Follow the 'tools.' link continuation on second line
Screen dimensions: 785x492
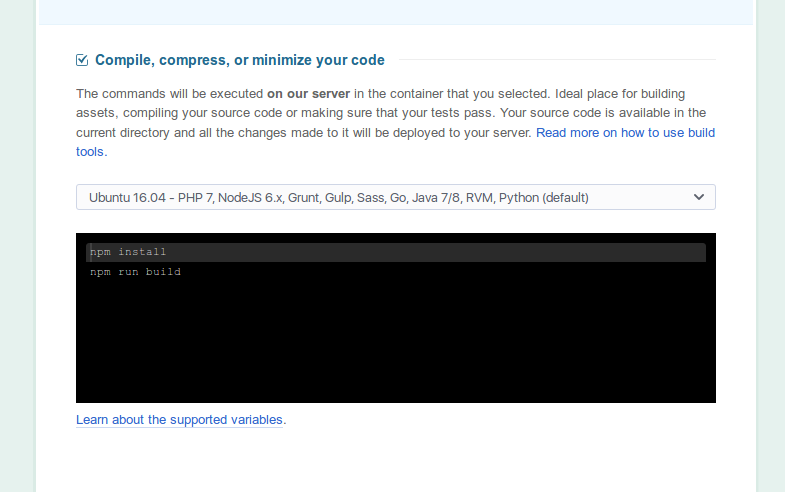pyautogui.click(x=91, y=152)
